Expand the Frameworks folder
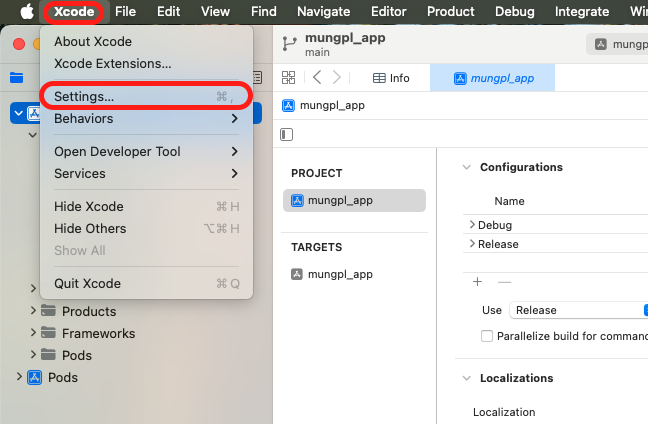Screen dimensions: 648x424 coord(33,332)
